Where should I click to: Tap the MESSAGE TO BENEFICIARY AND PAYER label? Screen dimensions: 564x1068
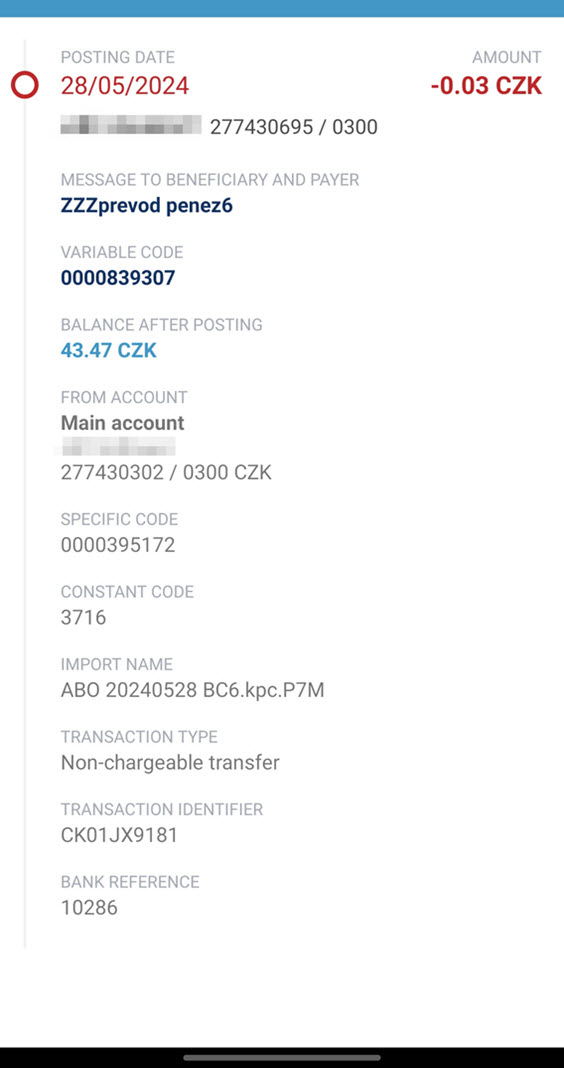(210, 180)
